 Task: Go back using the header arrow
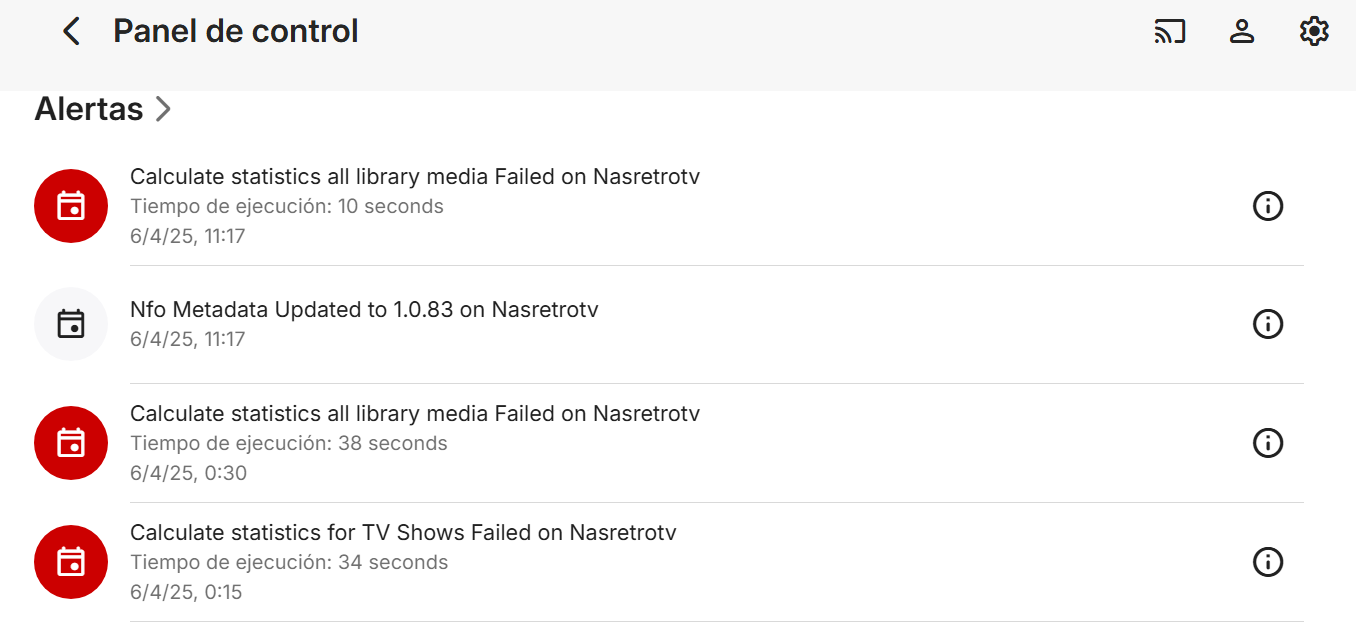click(x=71, y=32)
